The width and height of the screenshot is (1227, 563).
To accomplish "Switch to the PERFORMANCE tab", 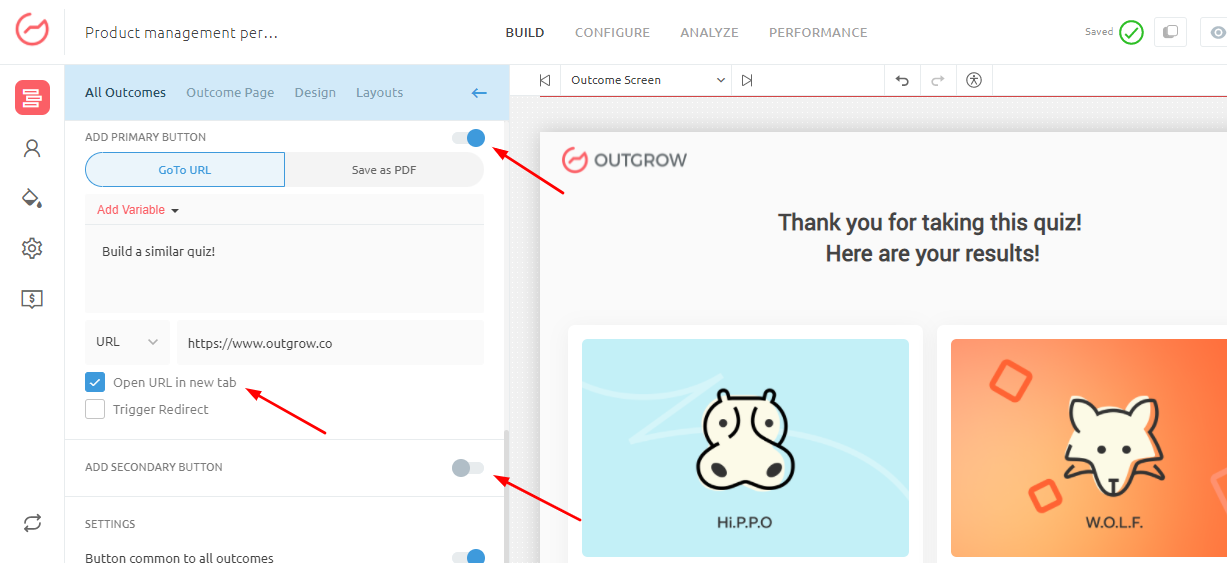I will click(x=818, y=32).
